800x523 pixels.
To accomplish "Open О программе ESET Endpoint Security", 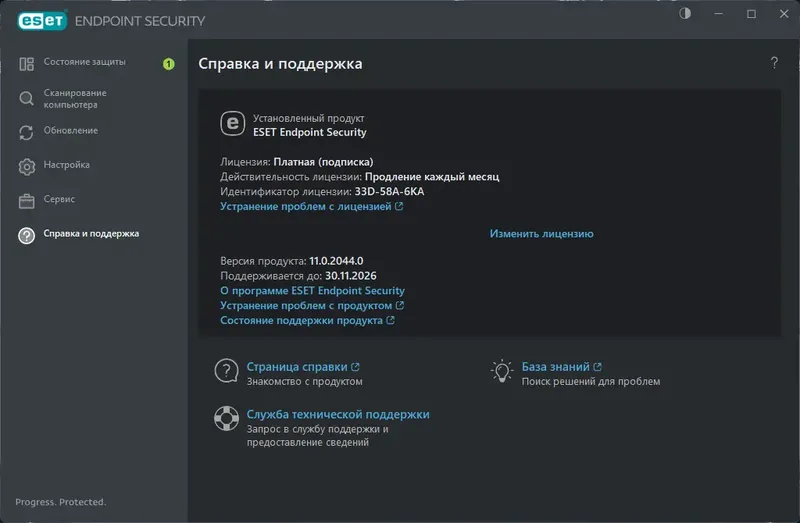I will point(311,290).
